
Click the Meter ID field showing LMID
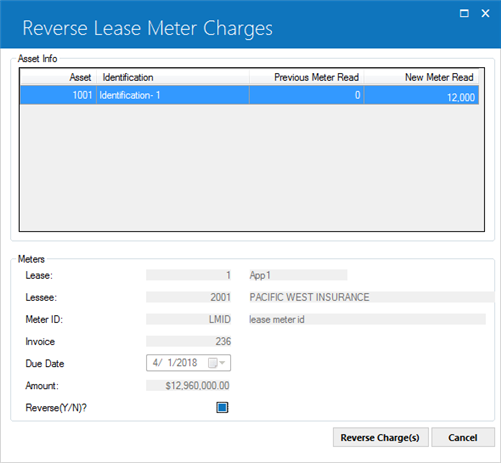click(x=188, y=319)
